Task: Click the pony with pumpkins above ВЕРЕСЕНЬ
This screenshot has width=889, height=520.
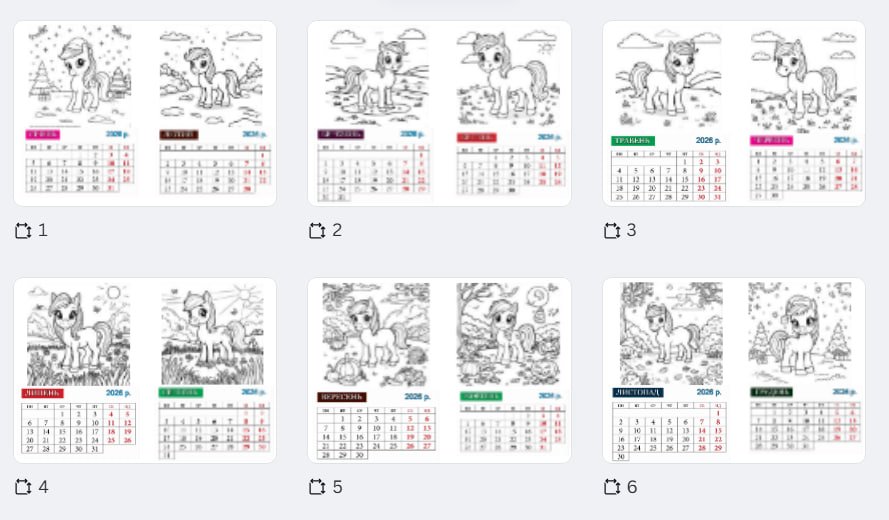Action: [376, 335]
